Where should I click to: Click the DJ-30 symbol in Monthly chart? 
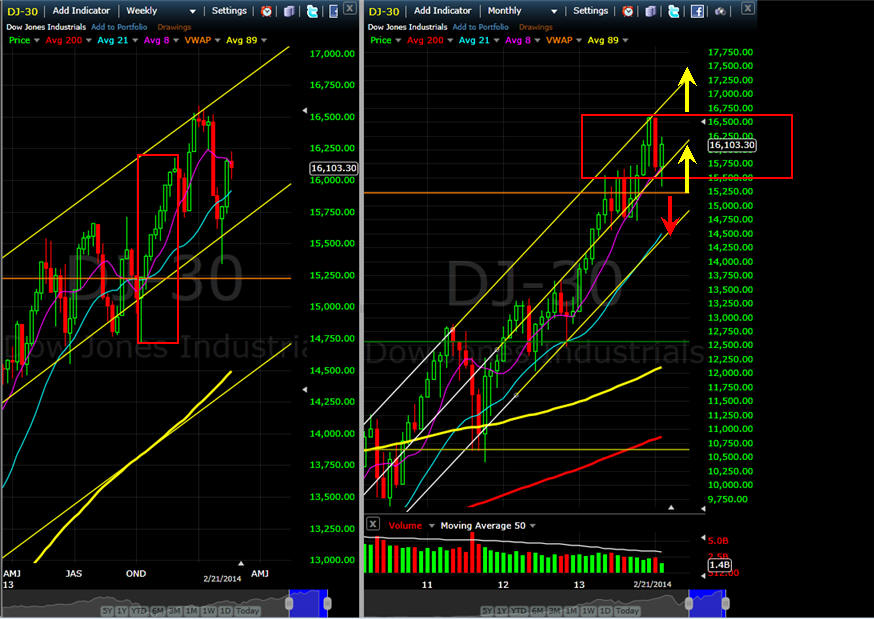[384, 11]
